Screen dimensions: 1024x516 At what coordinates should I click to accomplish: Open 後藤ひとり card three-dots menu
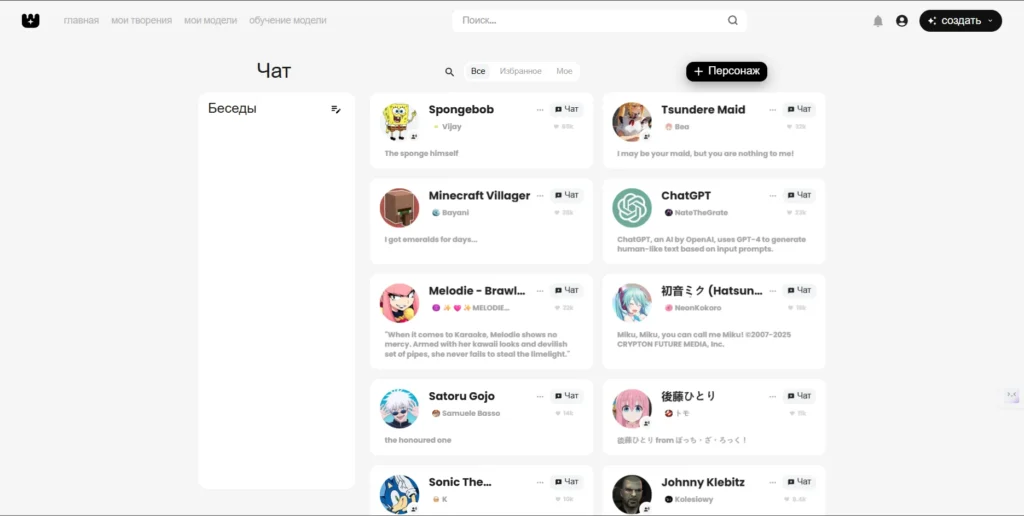[x=773, y=396]
